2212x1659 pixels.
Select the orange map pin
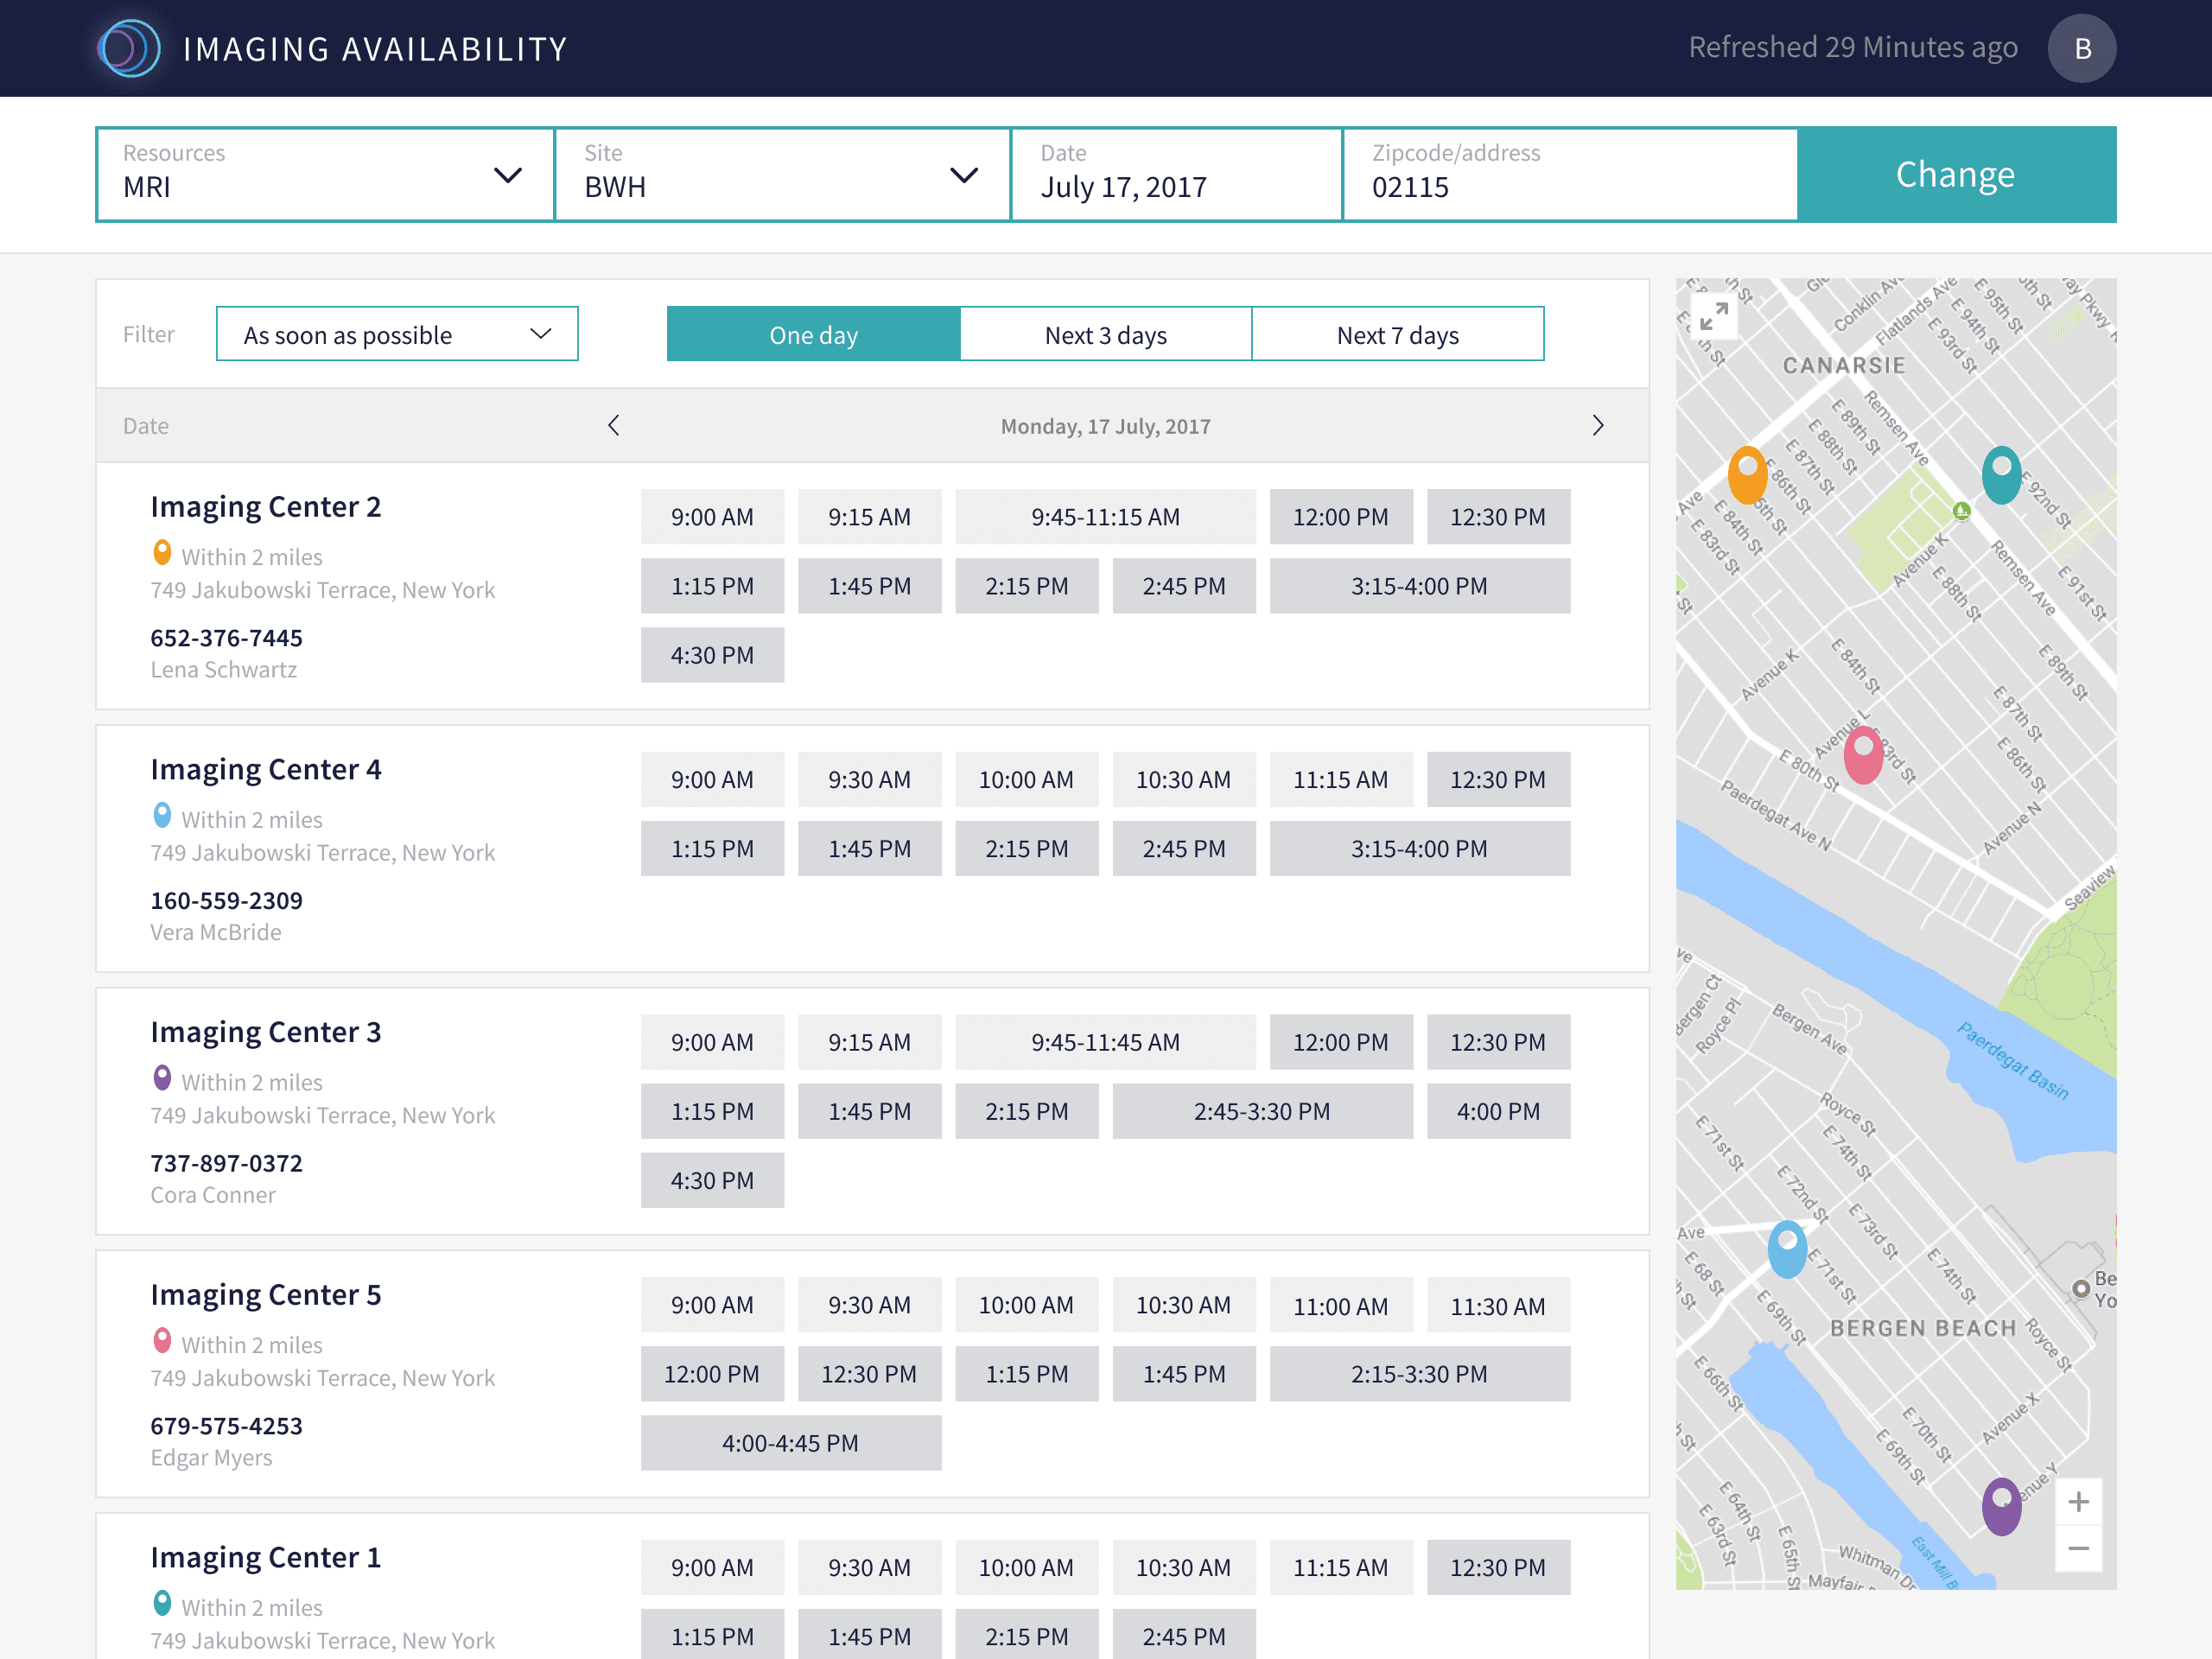(x=1748, y=474)
